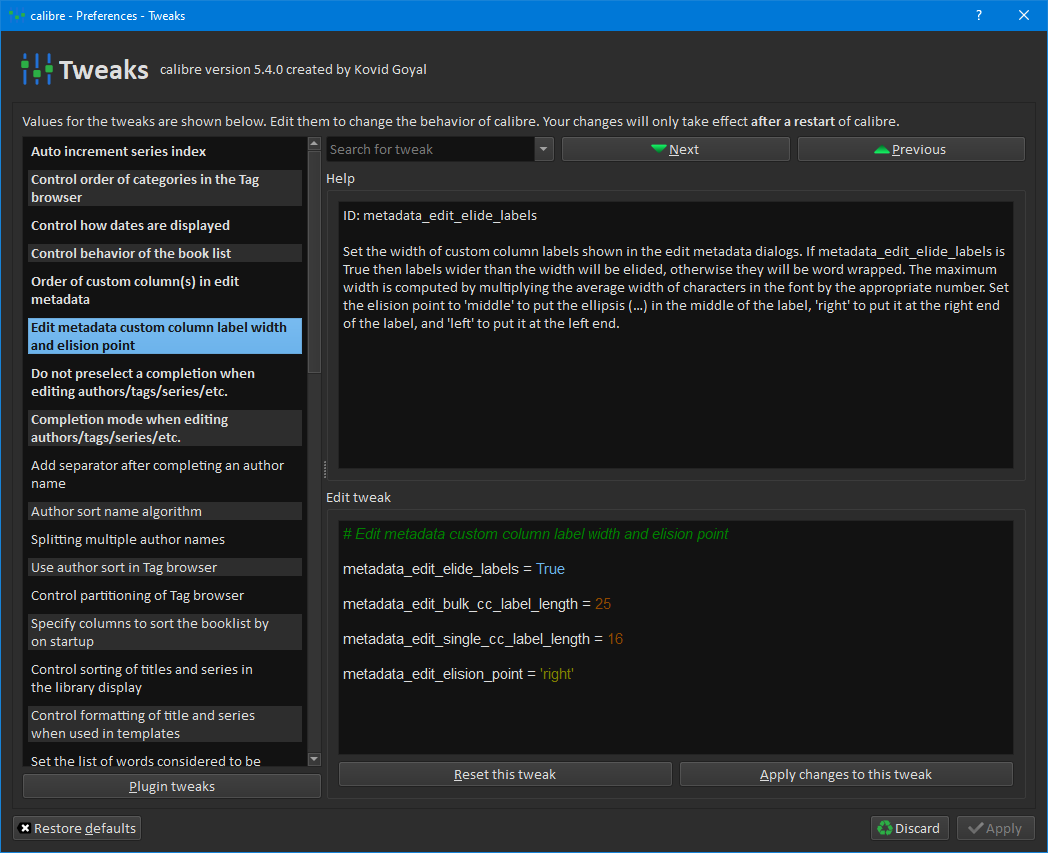Select Control how dates are displayed
Screen dimensions: 1048x853
click(165, 225)
